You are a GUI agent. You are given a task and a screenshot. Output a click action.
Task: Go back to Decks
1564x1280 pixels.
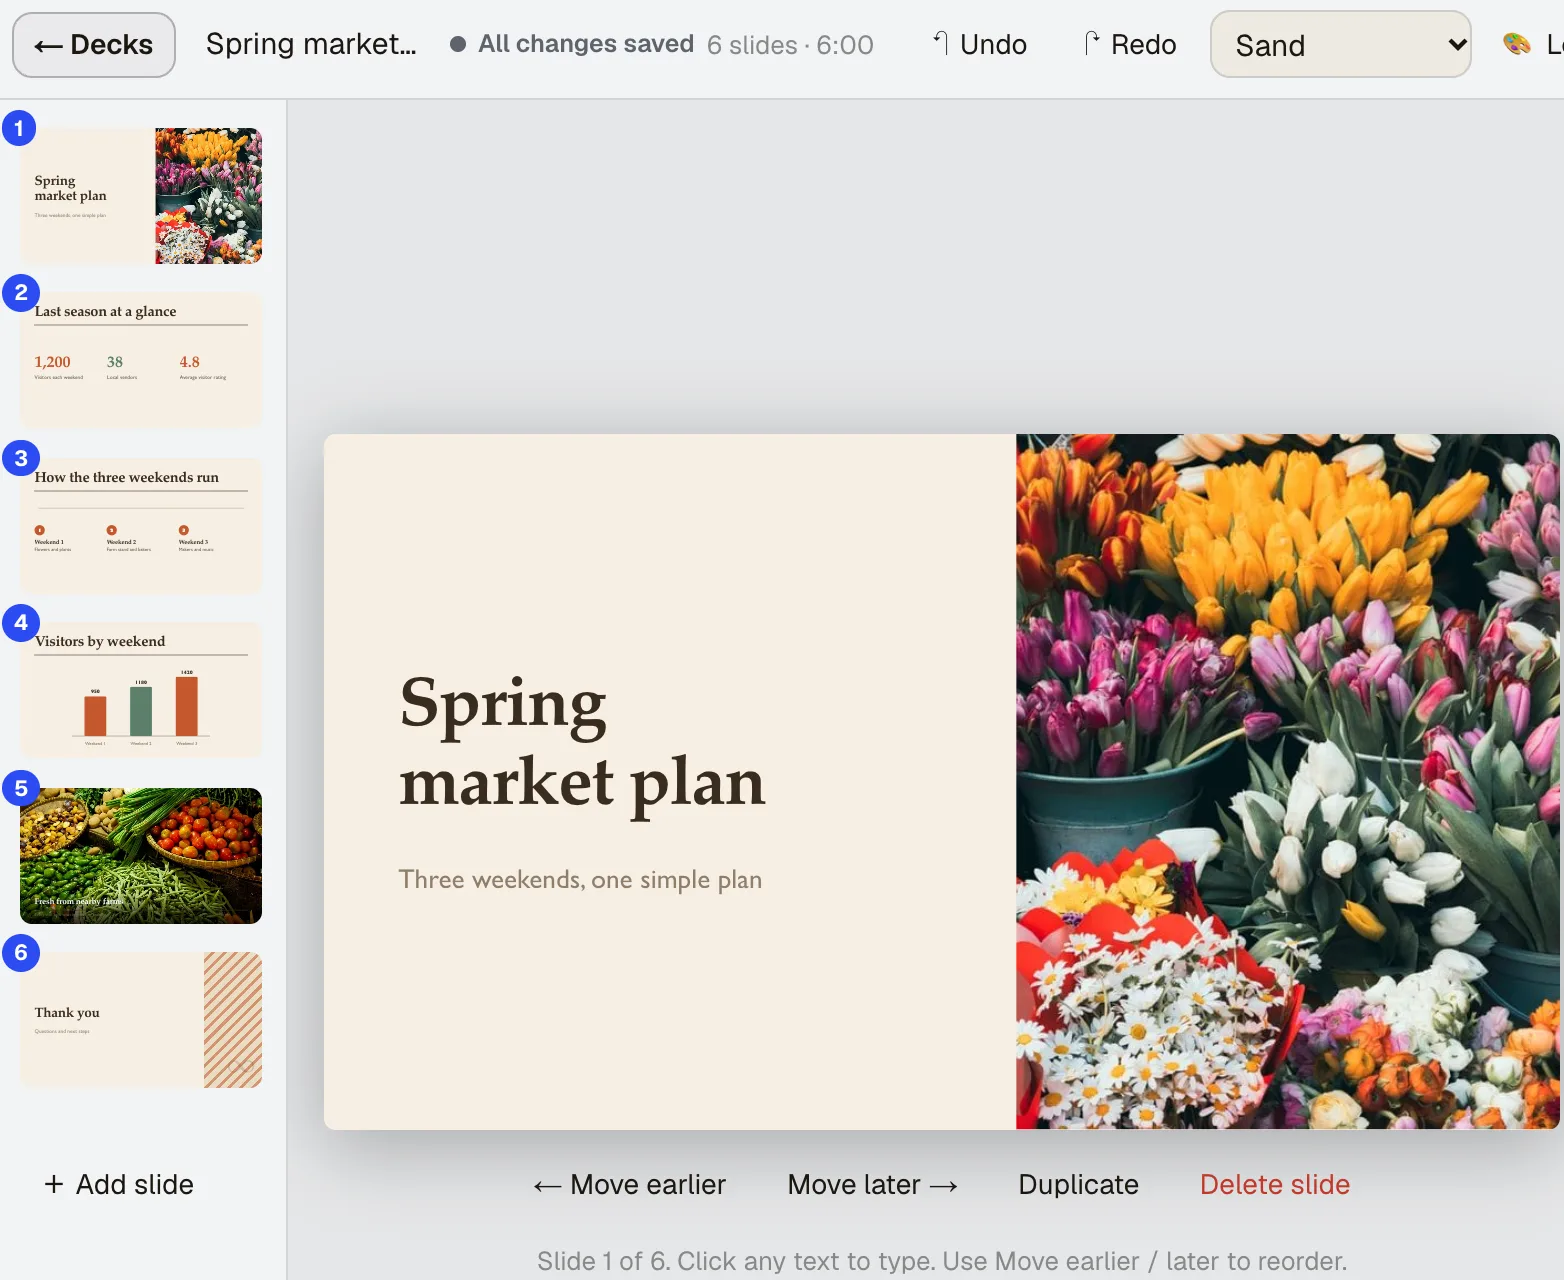(94, 45)
